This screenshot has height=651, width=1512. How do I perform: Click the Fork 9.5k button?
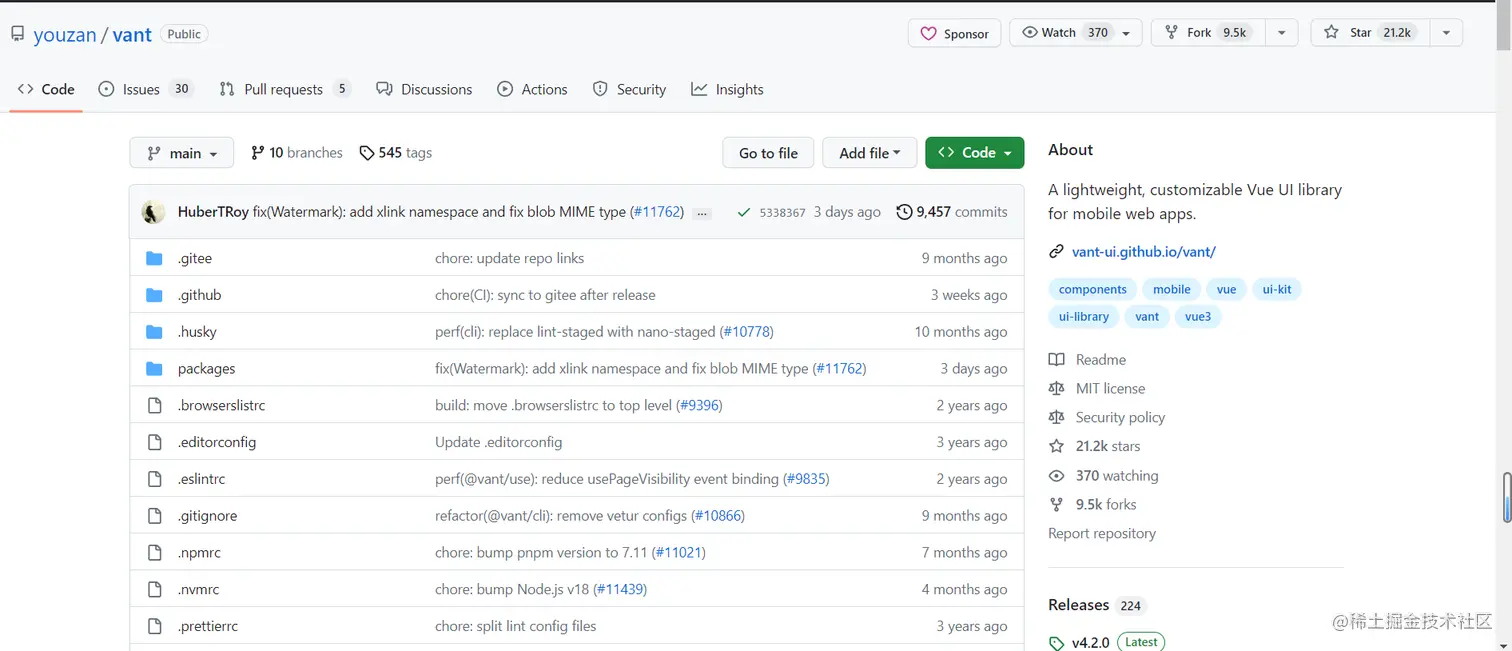[1207, 33]
